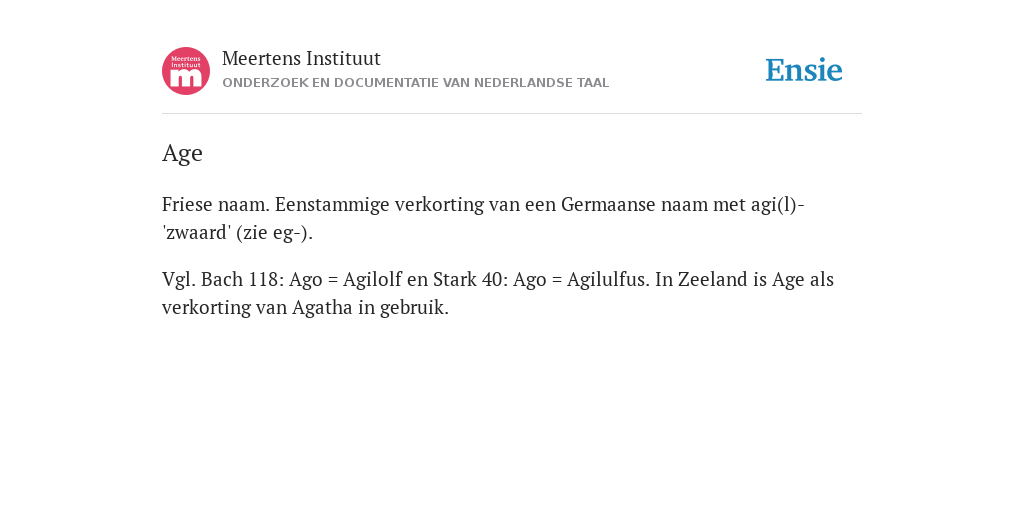Image resolution: width=1024 pixels, height=512 pixels.
Task: Click the 'Vgl.' abbreviation starting second paragraph
Action: click(x=178, y=280)
